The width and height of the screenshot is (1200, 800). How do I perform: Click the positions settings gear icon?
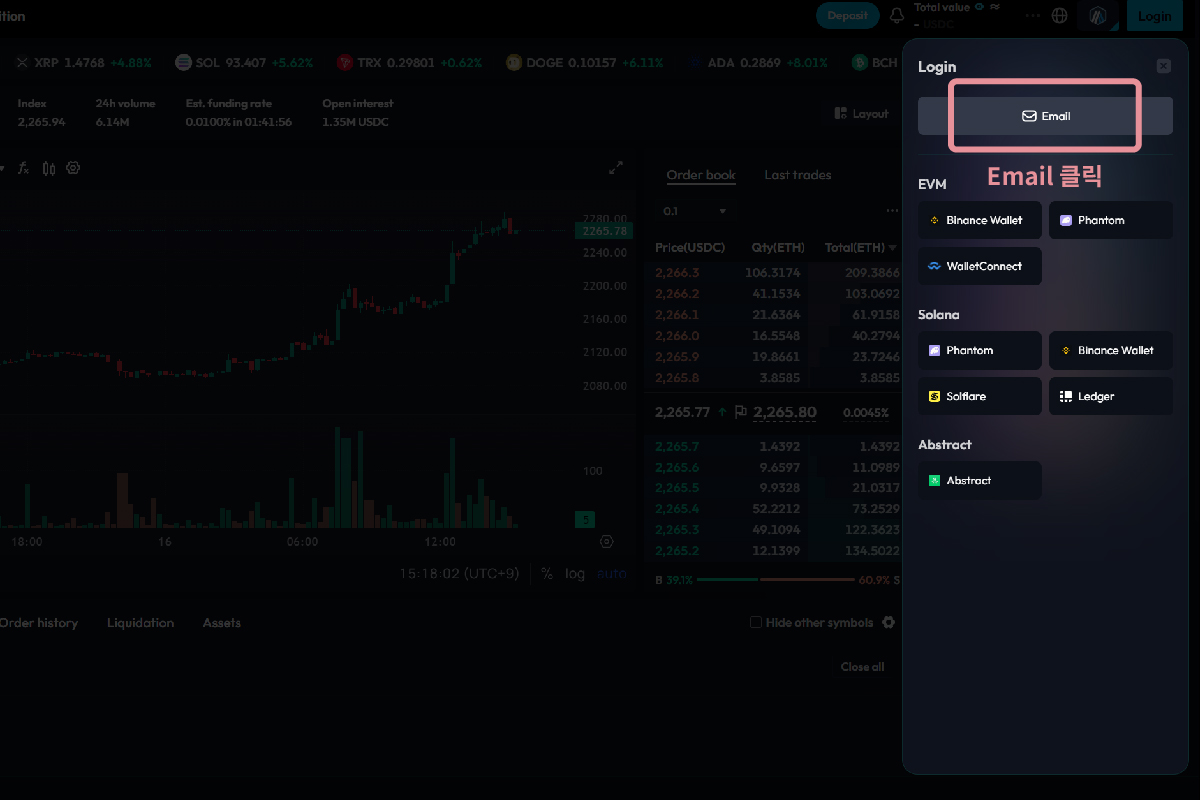coord(888,622)
